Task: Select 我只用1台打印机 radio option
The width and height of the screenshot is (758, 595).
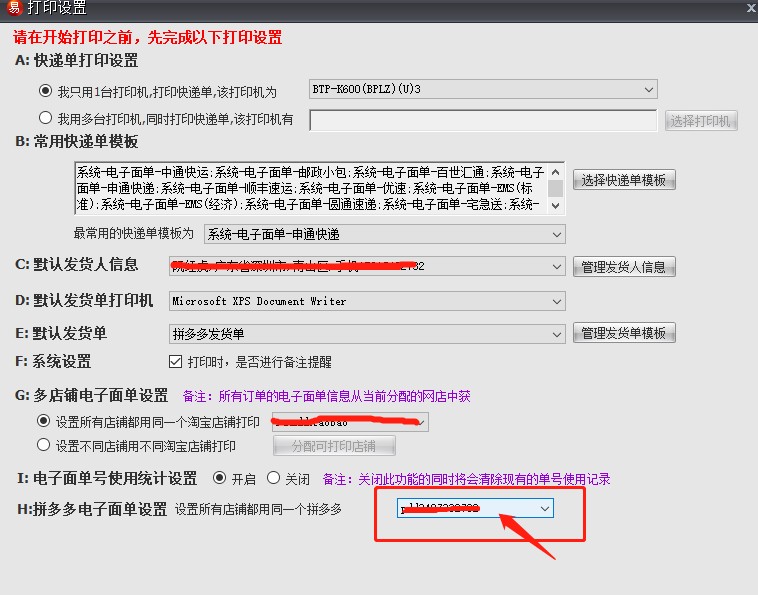Action: pos(45,91)
